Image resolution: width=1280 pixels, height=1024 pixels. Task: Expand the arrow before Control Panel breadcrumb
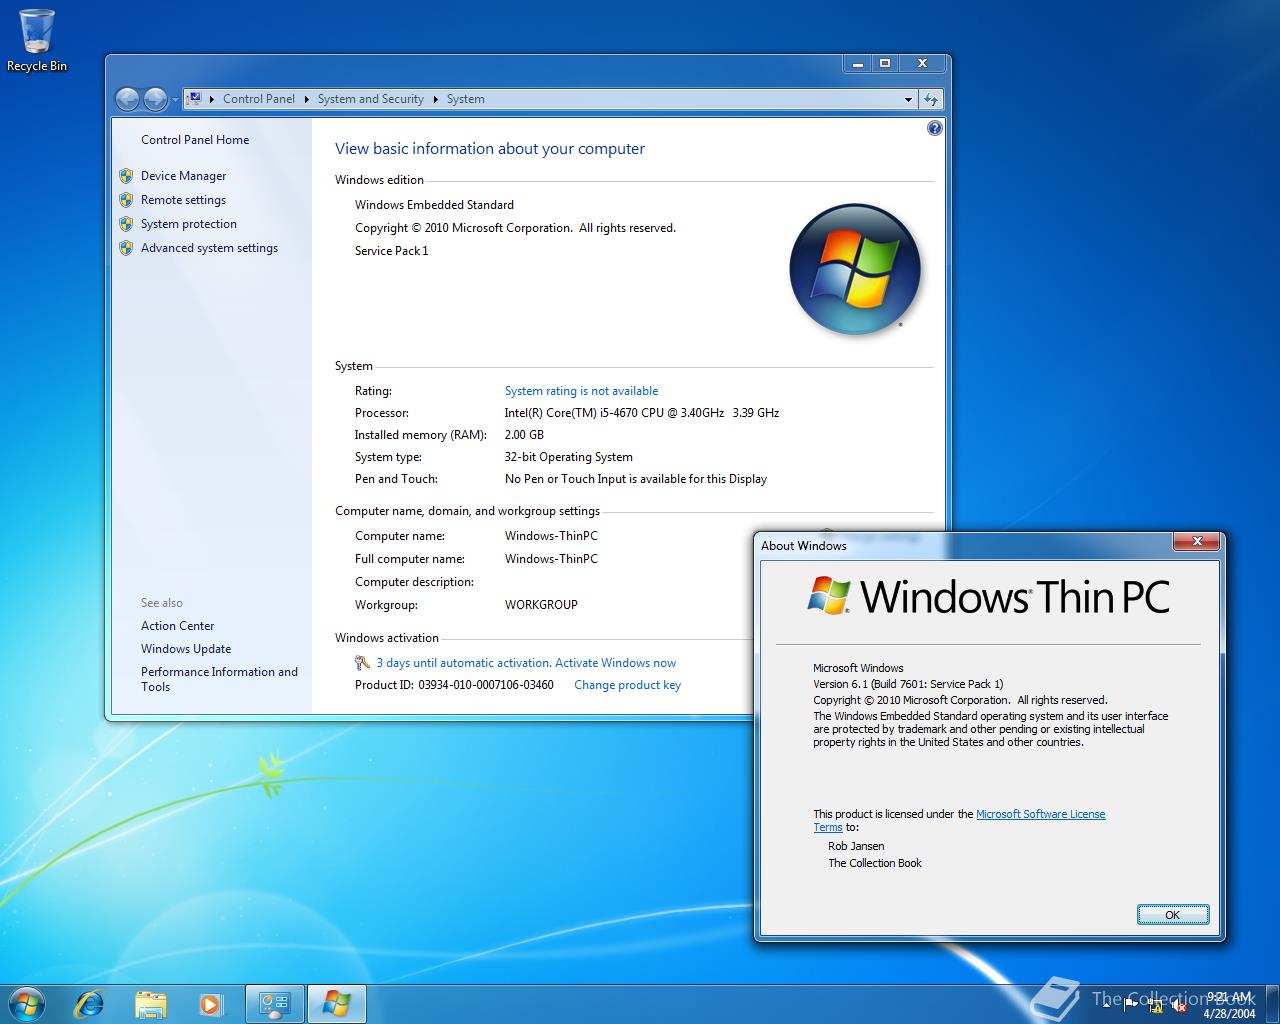coord(212,99)
